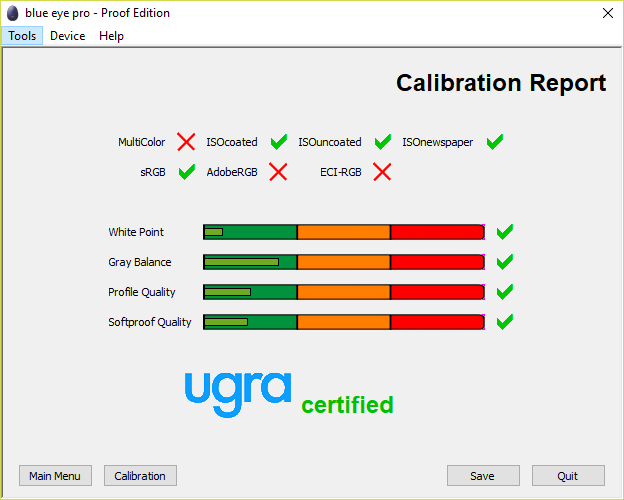Click the ugra certified logo

pos(288,393)
